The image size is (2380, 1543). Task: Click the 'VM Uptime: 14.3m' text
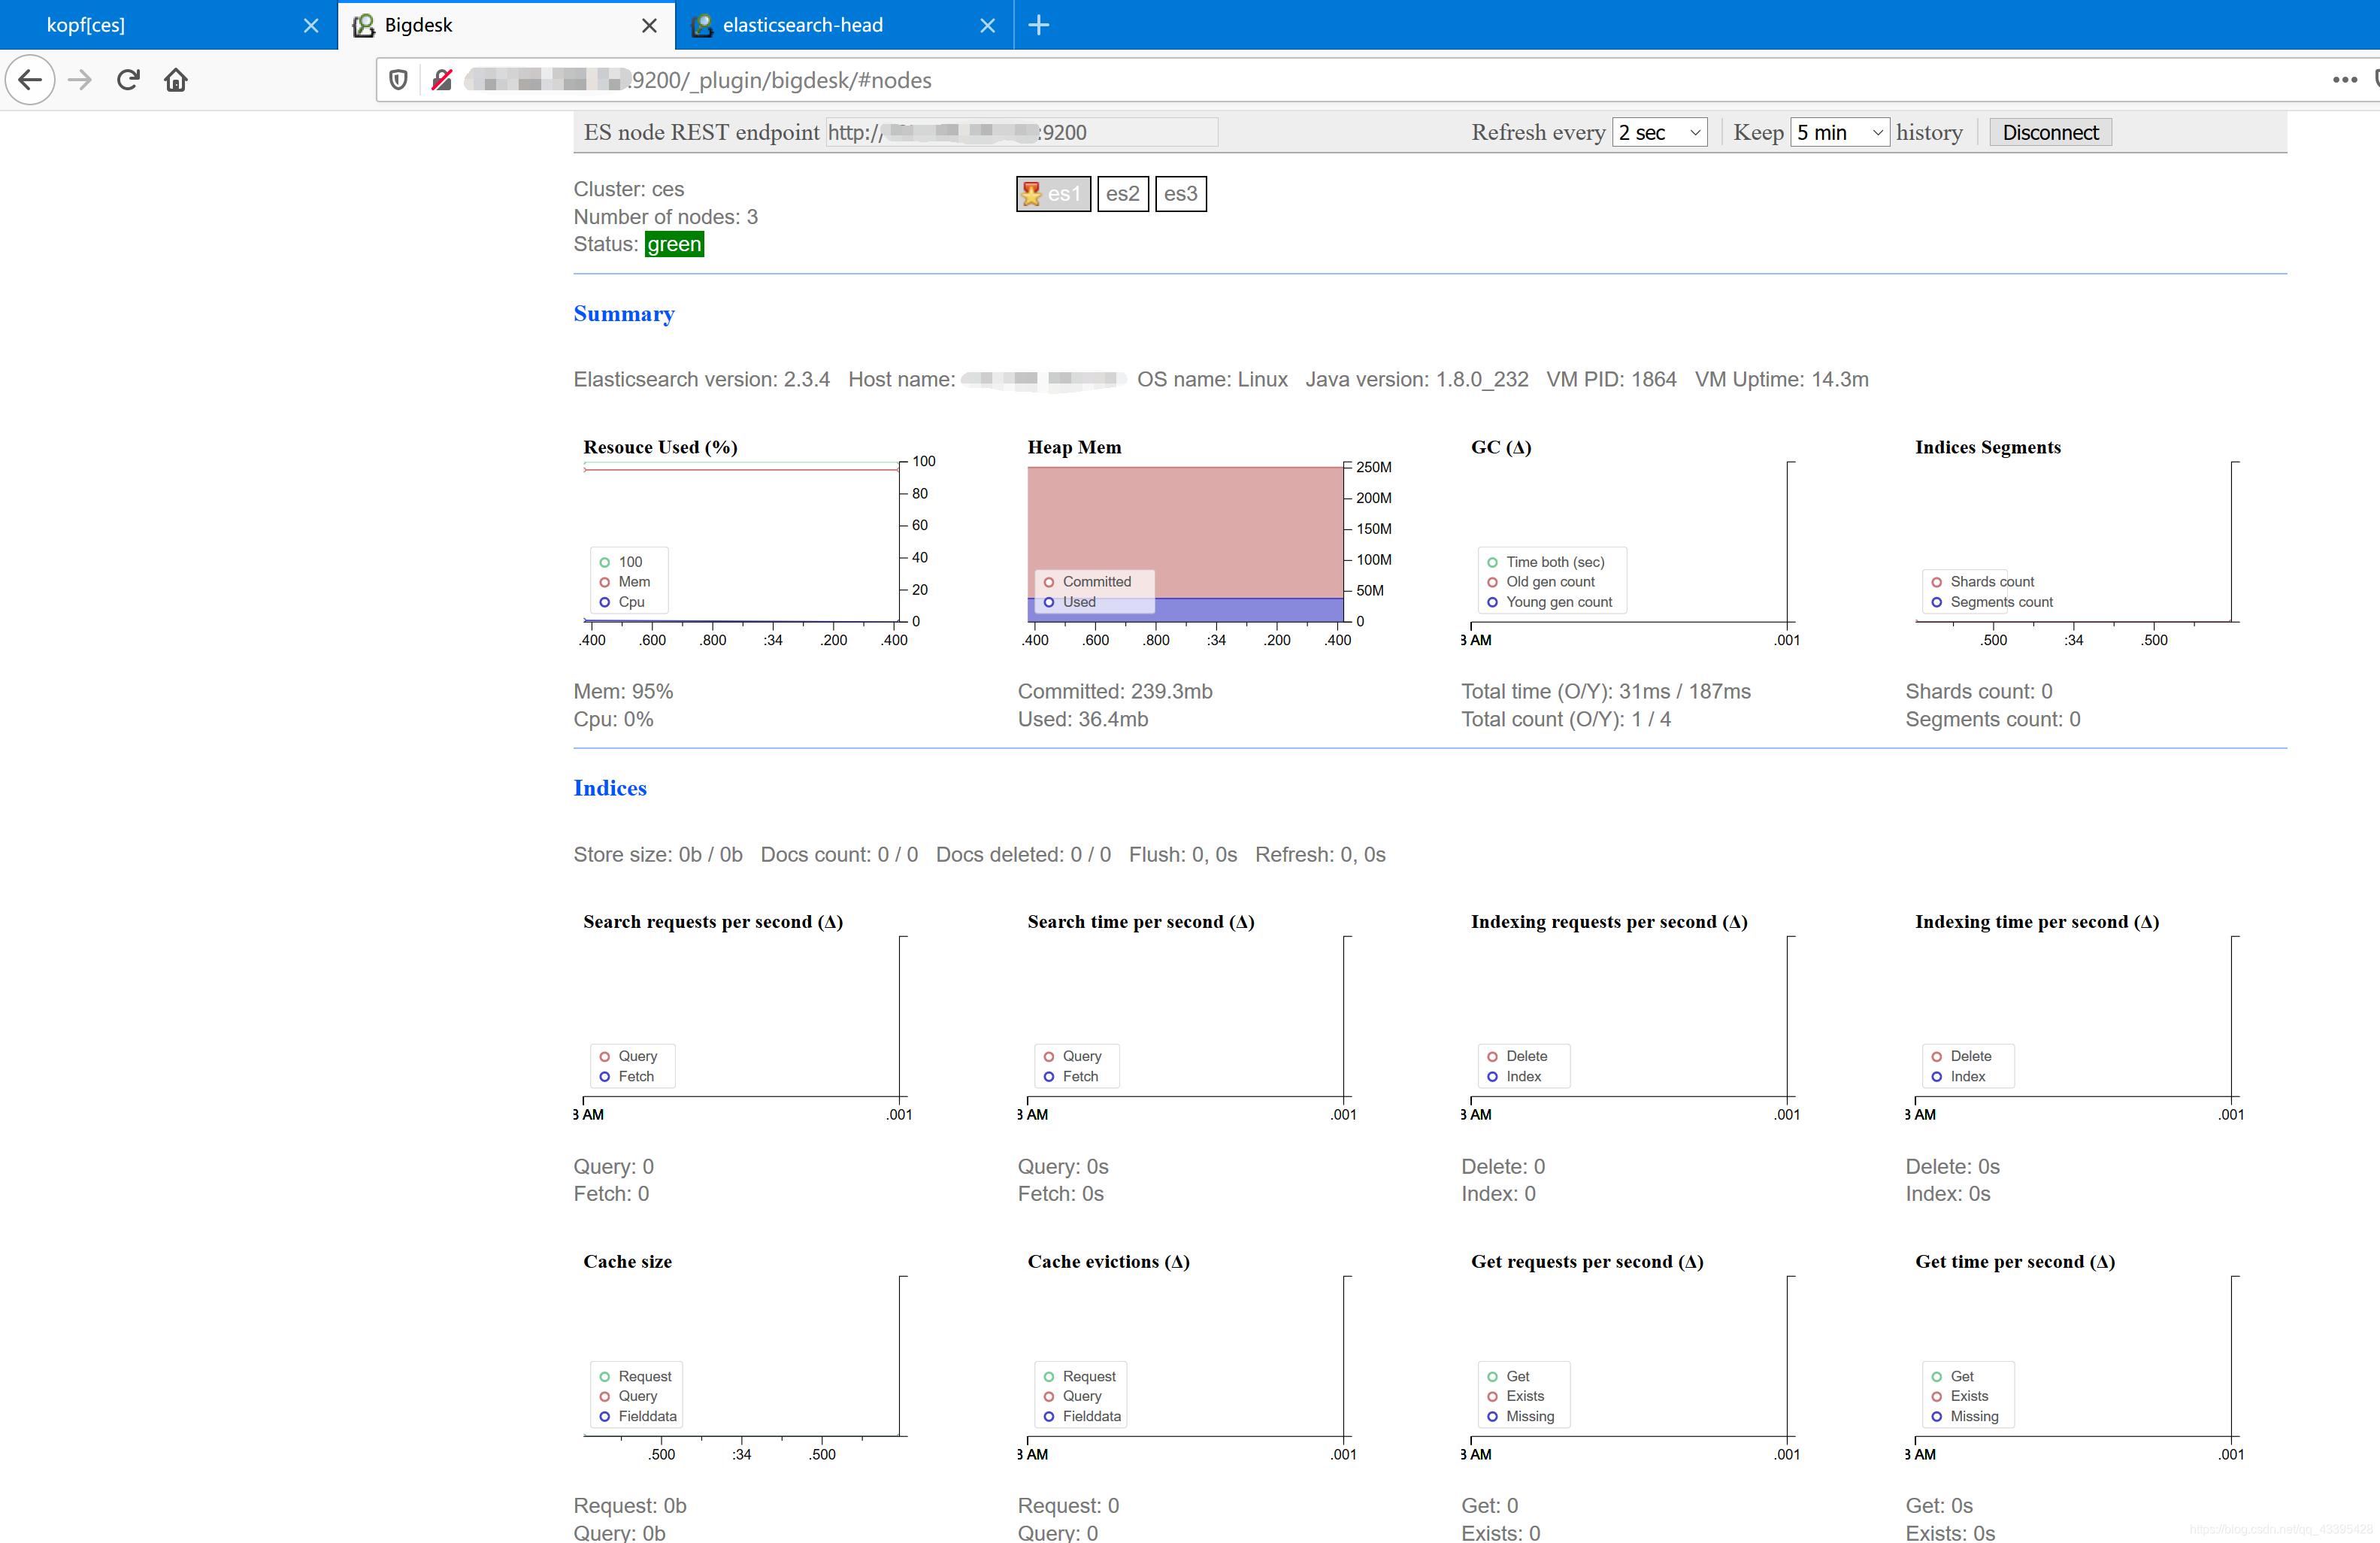(1782, 379)
